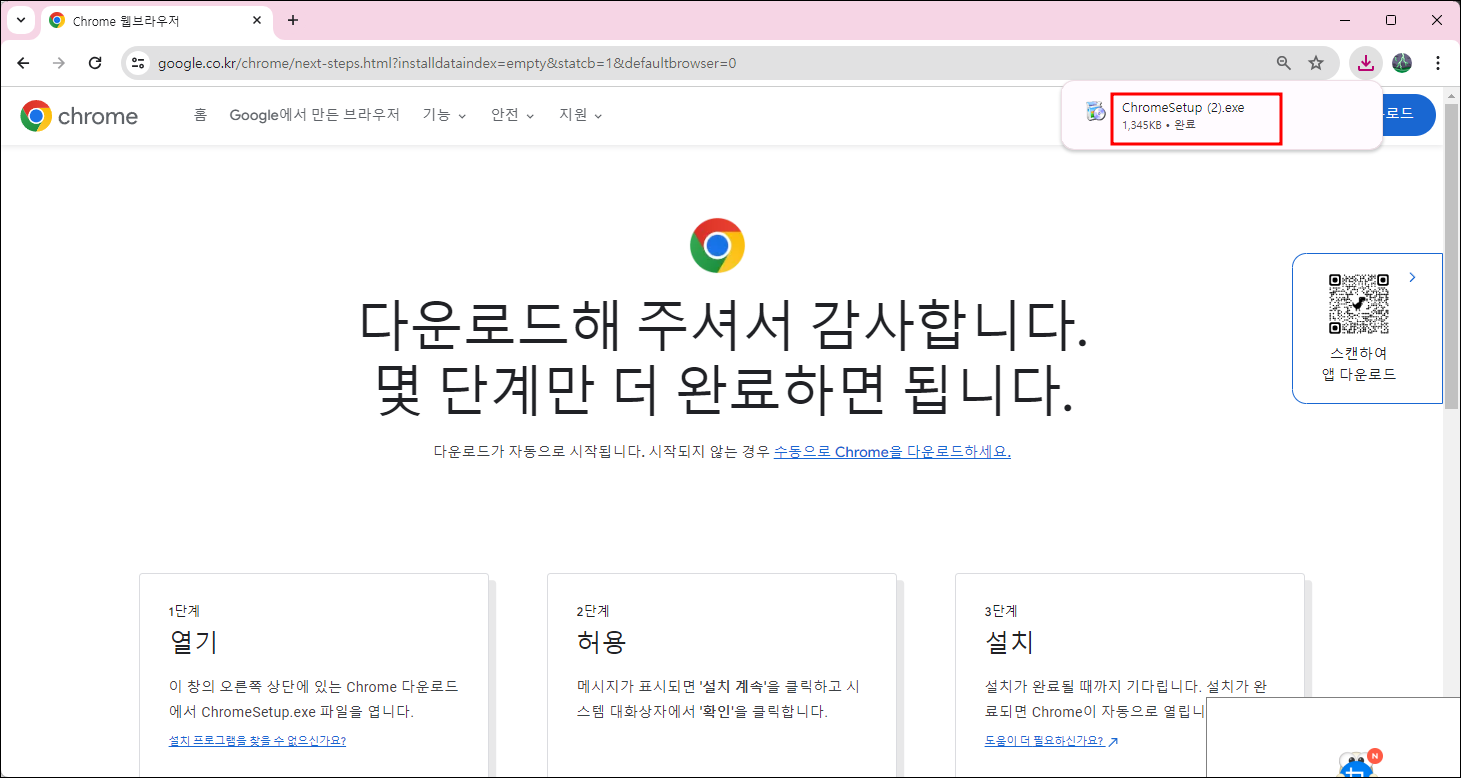Reload the page

tap(95, 63)
